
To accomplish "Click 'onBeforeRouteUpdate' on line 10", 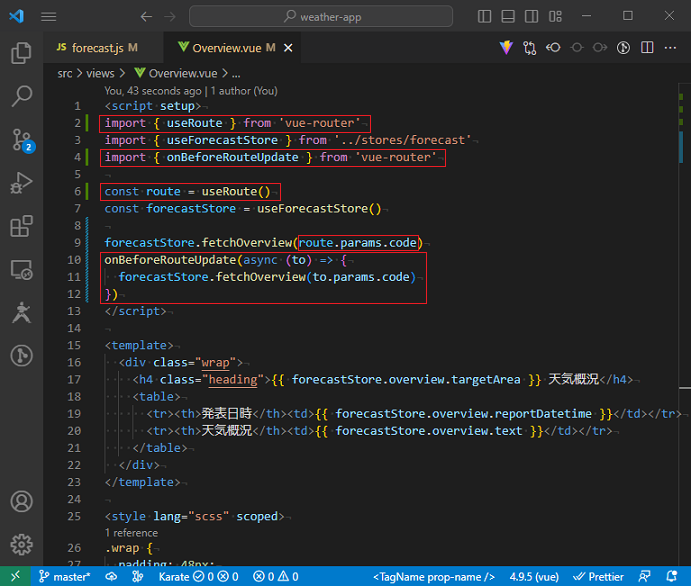I will click(x=170, y=260).
